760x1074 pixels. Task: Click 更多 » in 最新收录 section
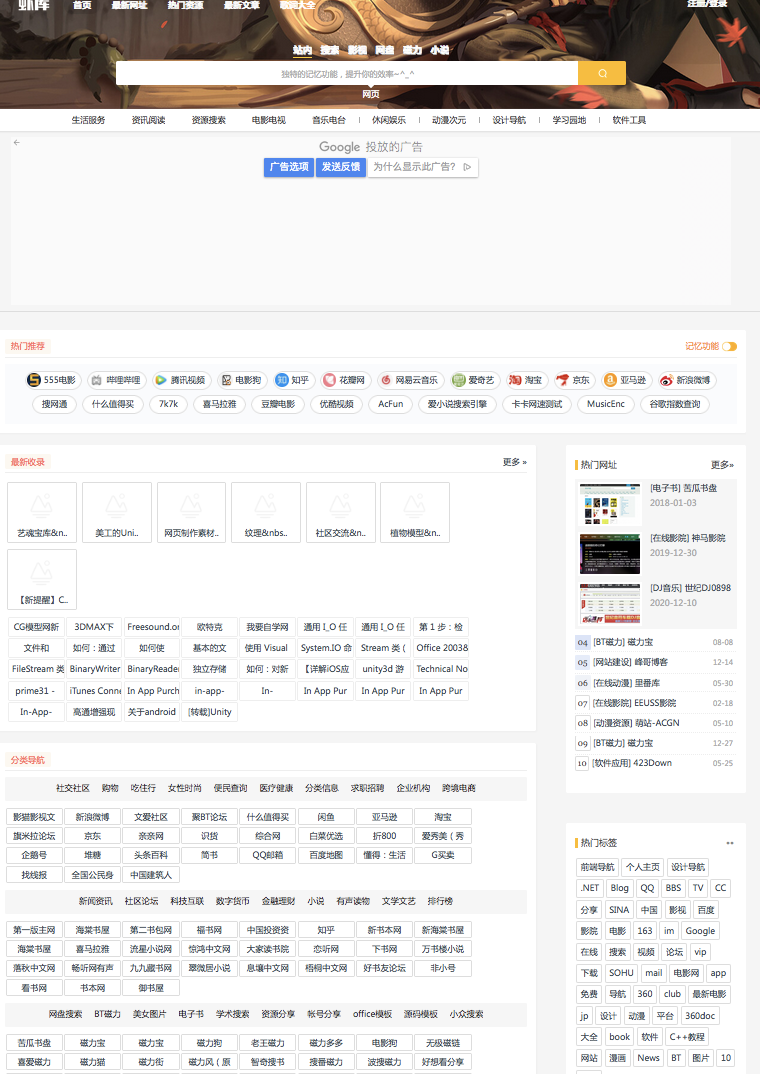tap(515, 462)
